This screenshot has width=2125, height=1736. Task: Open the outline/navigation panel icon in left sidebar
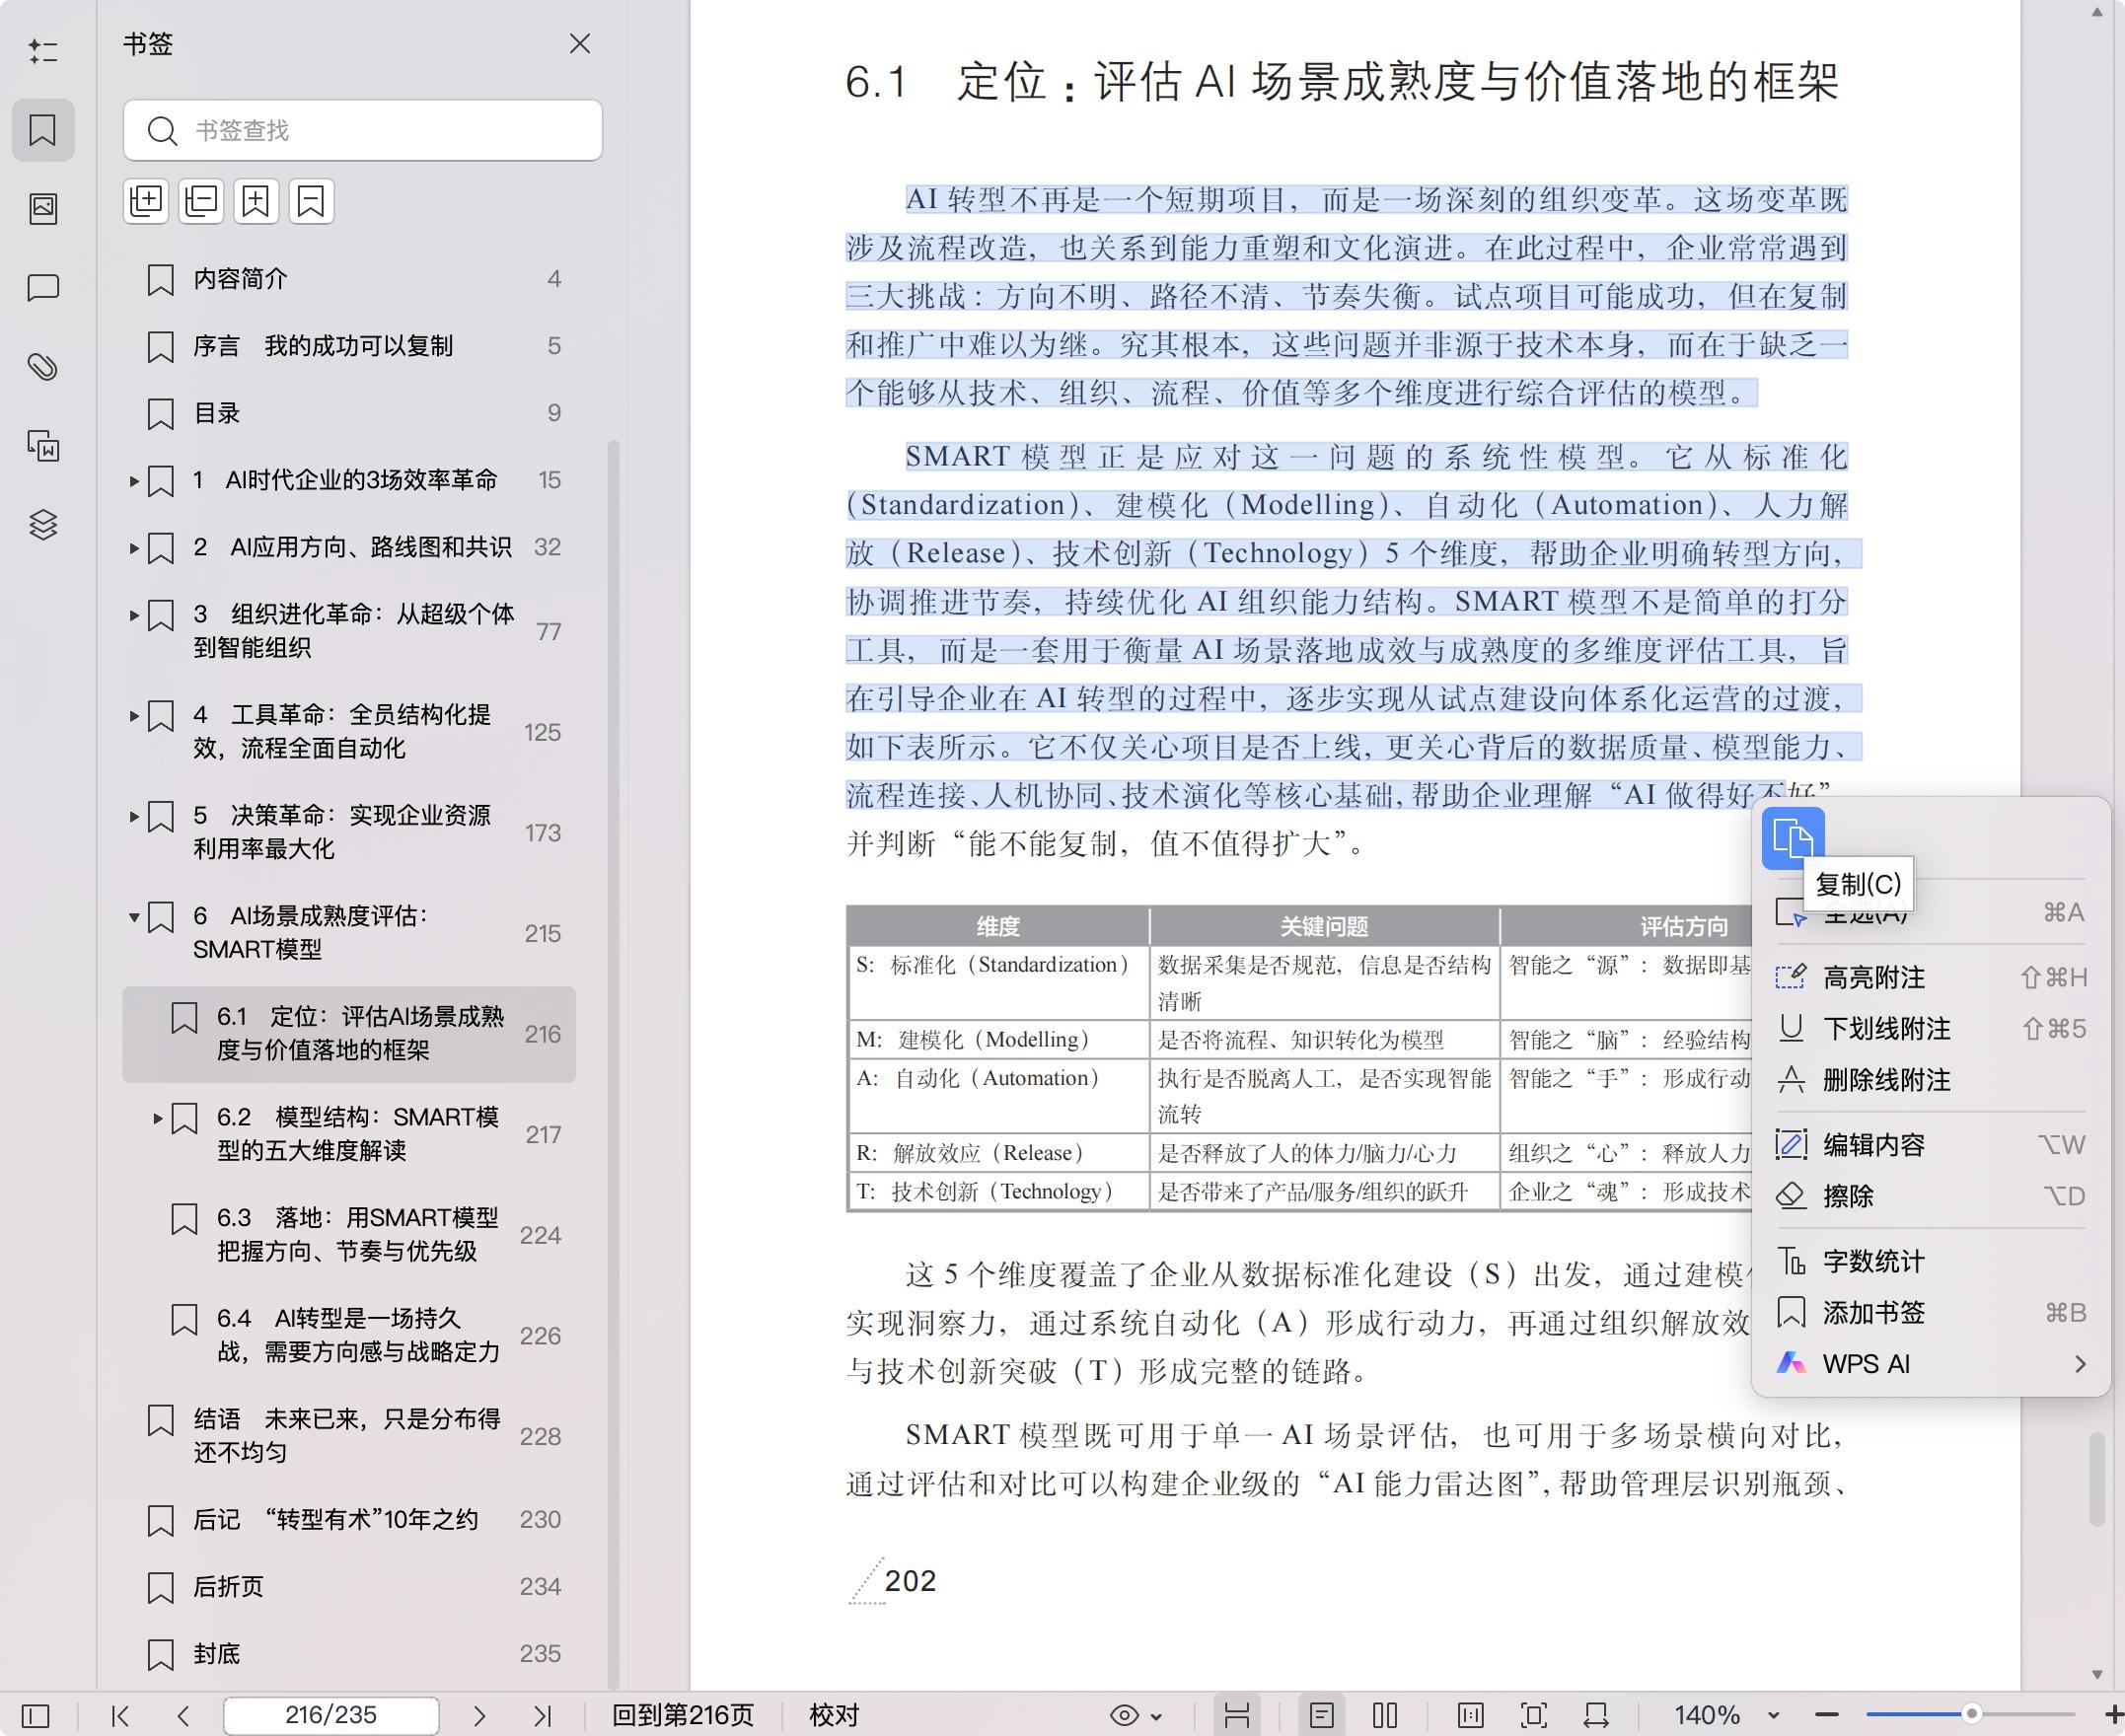pyautogui.click(x=43, y=51)
